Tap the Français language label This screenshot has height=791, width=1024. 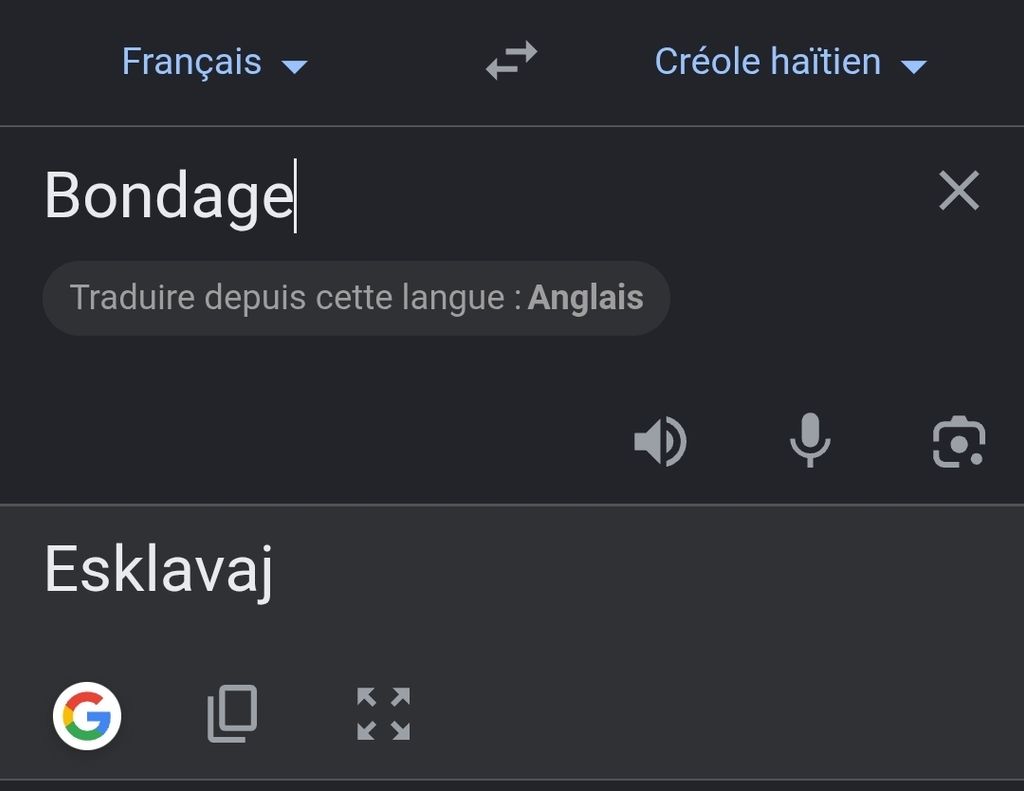[x=191, y=62]
